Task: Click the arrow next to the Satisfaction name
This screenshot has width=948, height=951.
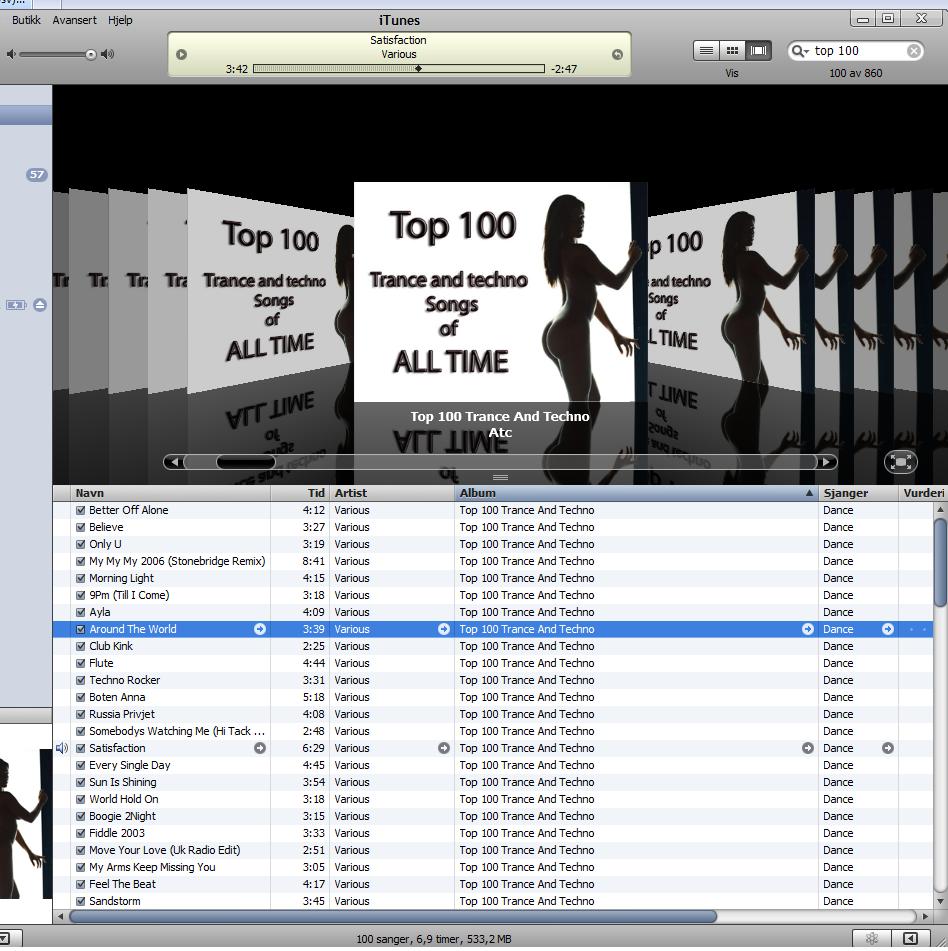Action: [x=260, y=748]
